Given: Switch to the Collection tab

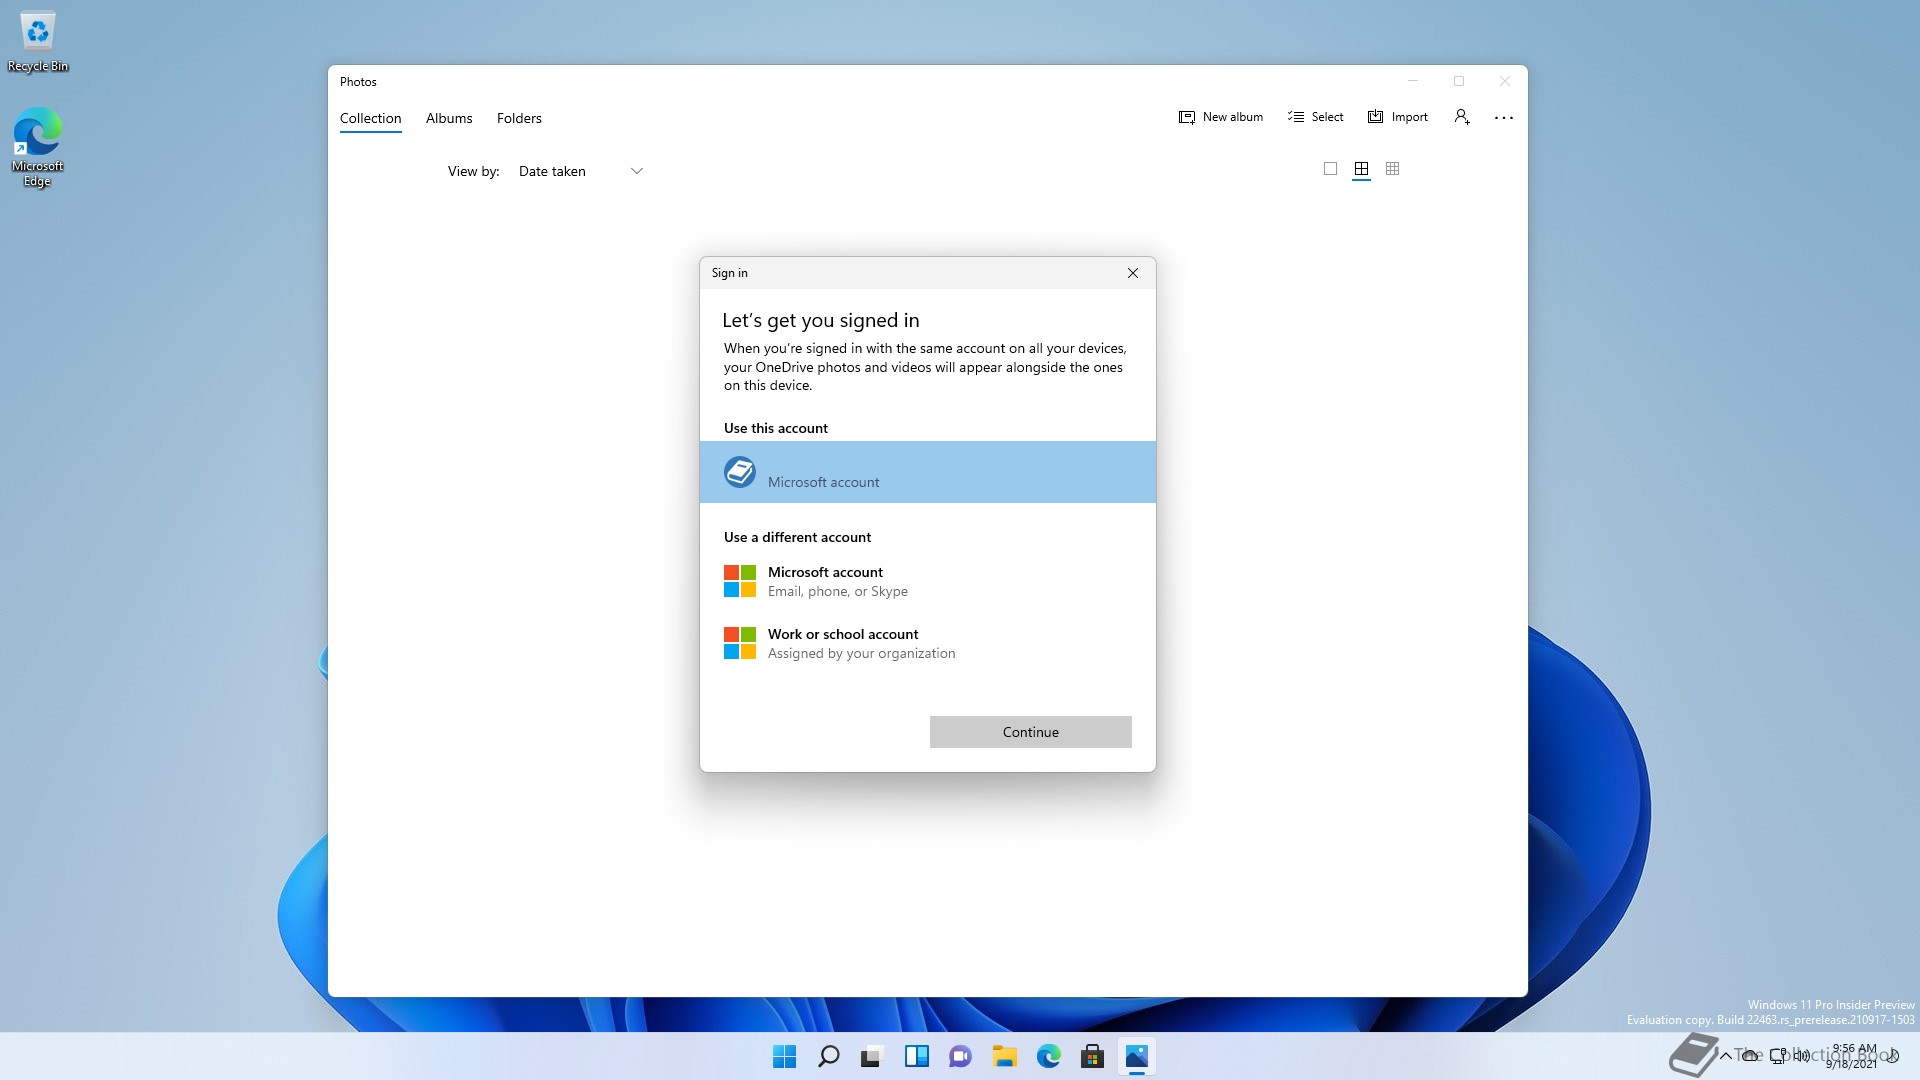Looking at the screenshot, I should click(370, 118).
